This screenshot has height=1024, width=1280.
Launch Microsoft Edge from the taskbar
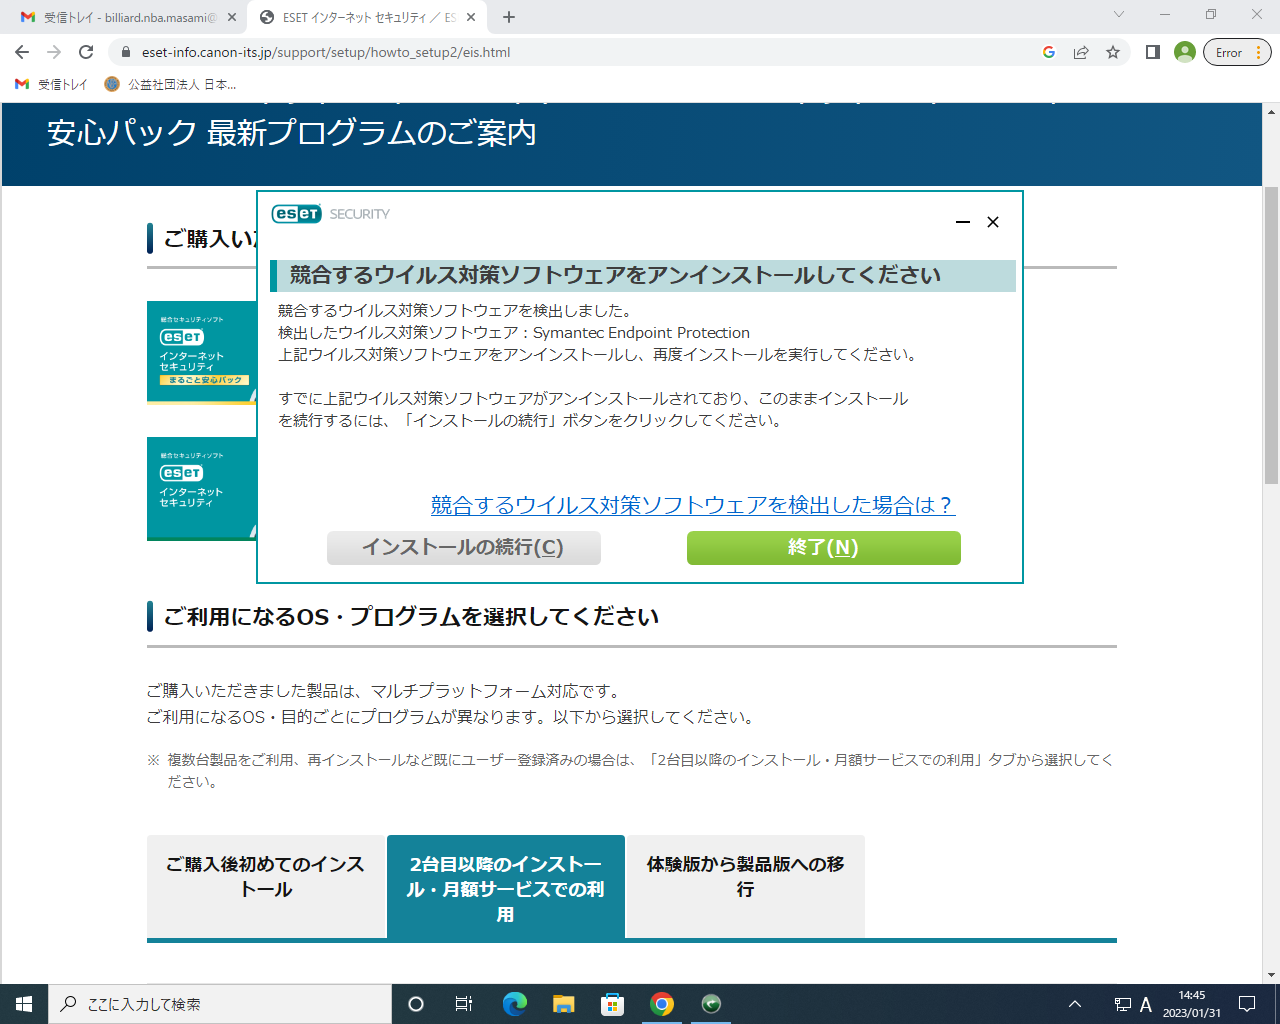(x=514, y=1004)
